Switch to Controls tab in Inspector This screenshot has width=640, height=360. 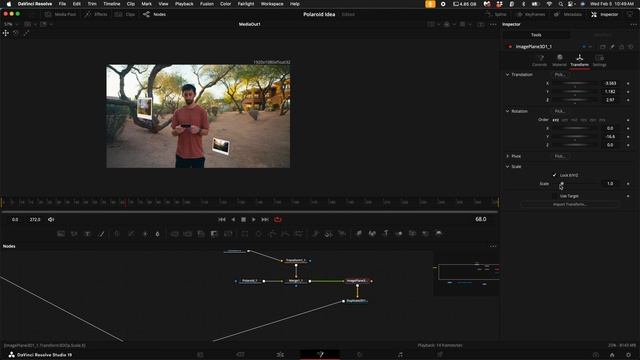(x=540, y=60)
